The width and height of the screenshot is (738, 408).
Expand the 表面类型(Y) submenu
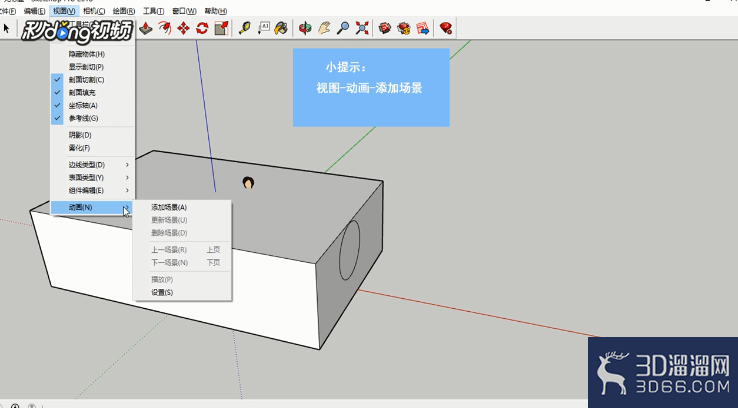[92, 177]
